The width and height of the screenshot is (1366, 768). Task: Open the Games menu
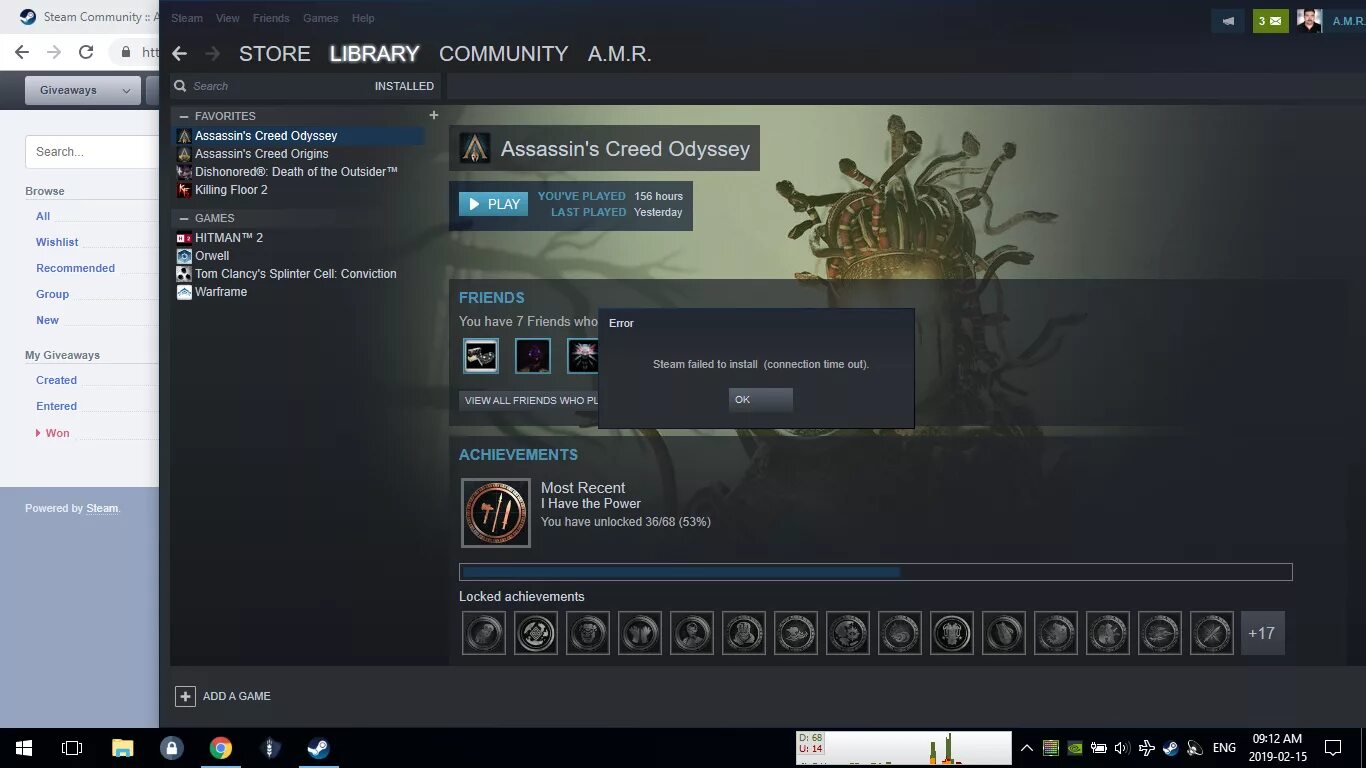[x=320, y=18]
